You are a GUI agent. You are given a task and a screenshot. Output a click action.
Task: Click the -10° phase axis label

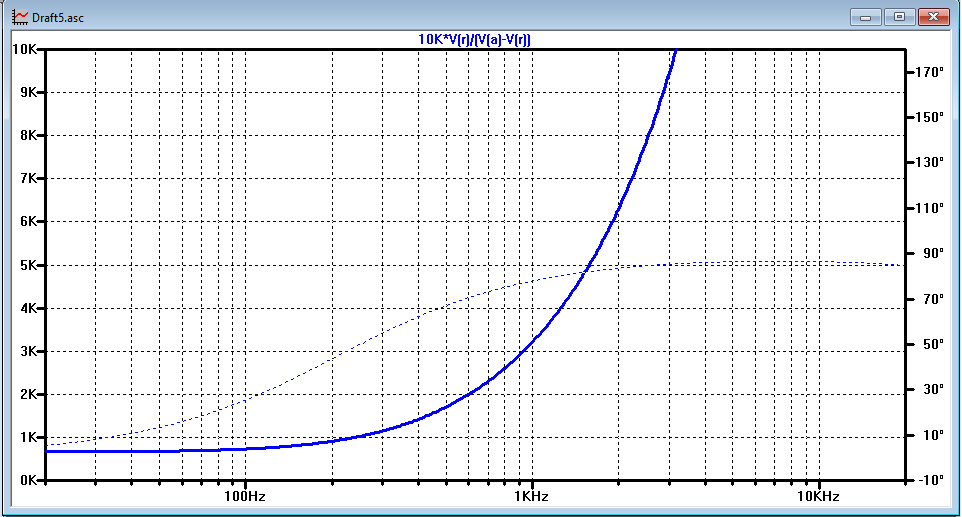[929, 480]
